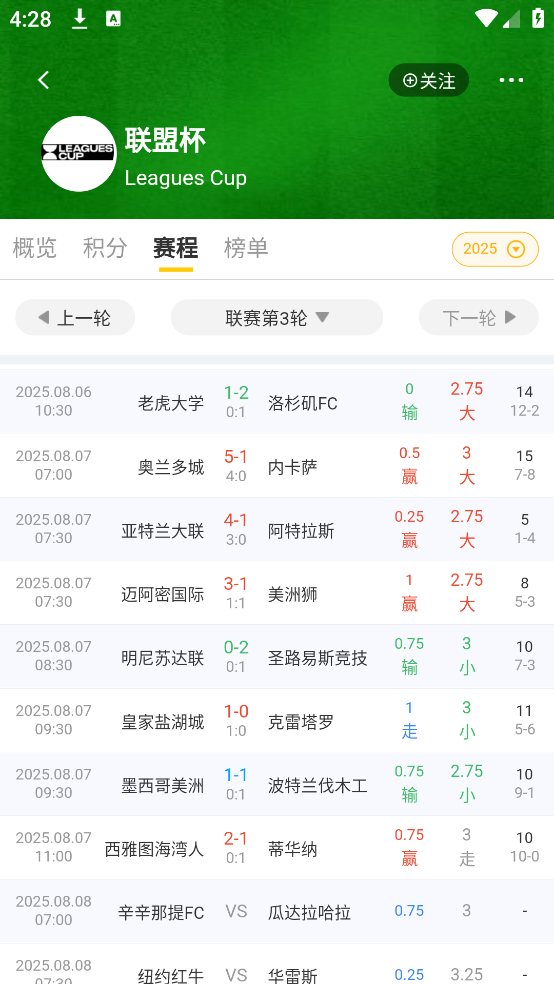Screen dimensions: 554x984
Task: Click the Wi-Fi status icon
Action: (486, 18)
